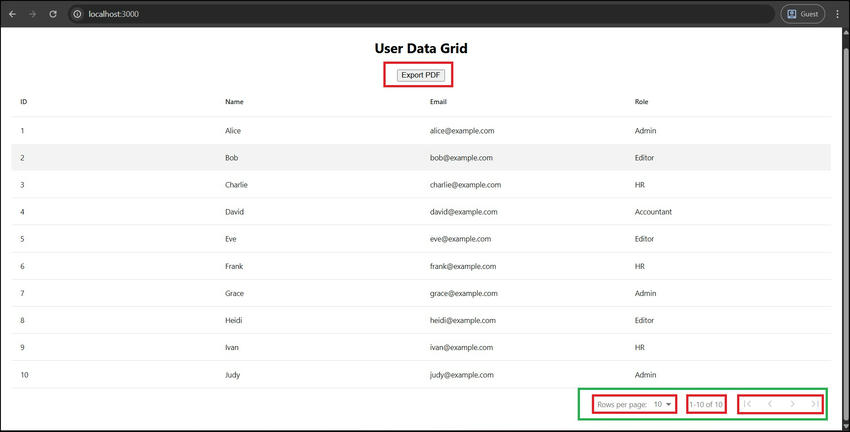This screenshot has height=432, width=850.
Task: Go to the previous page of results
Action: point(770,404)
